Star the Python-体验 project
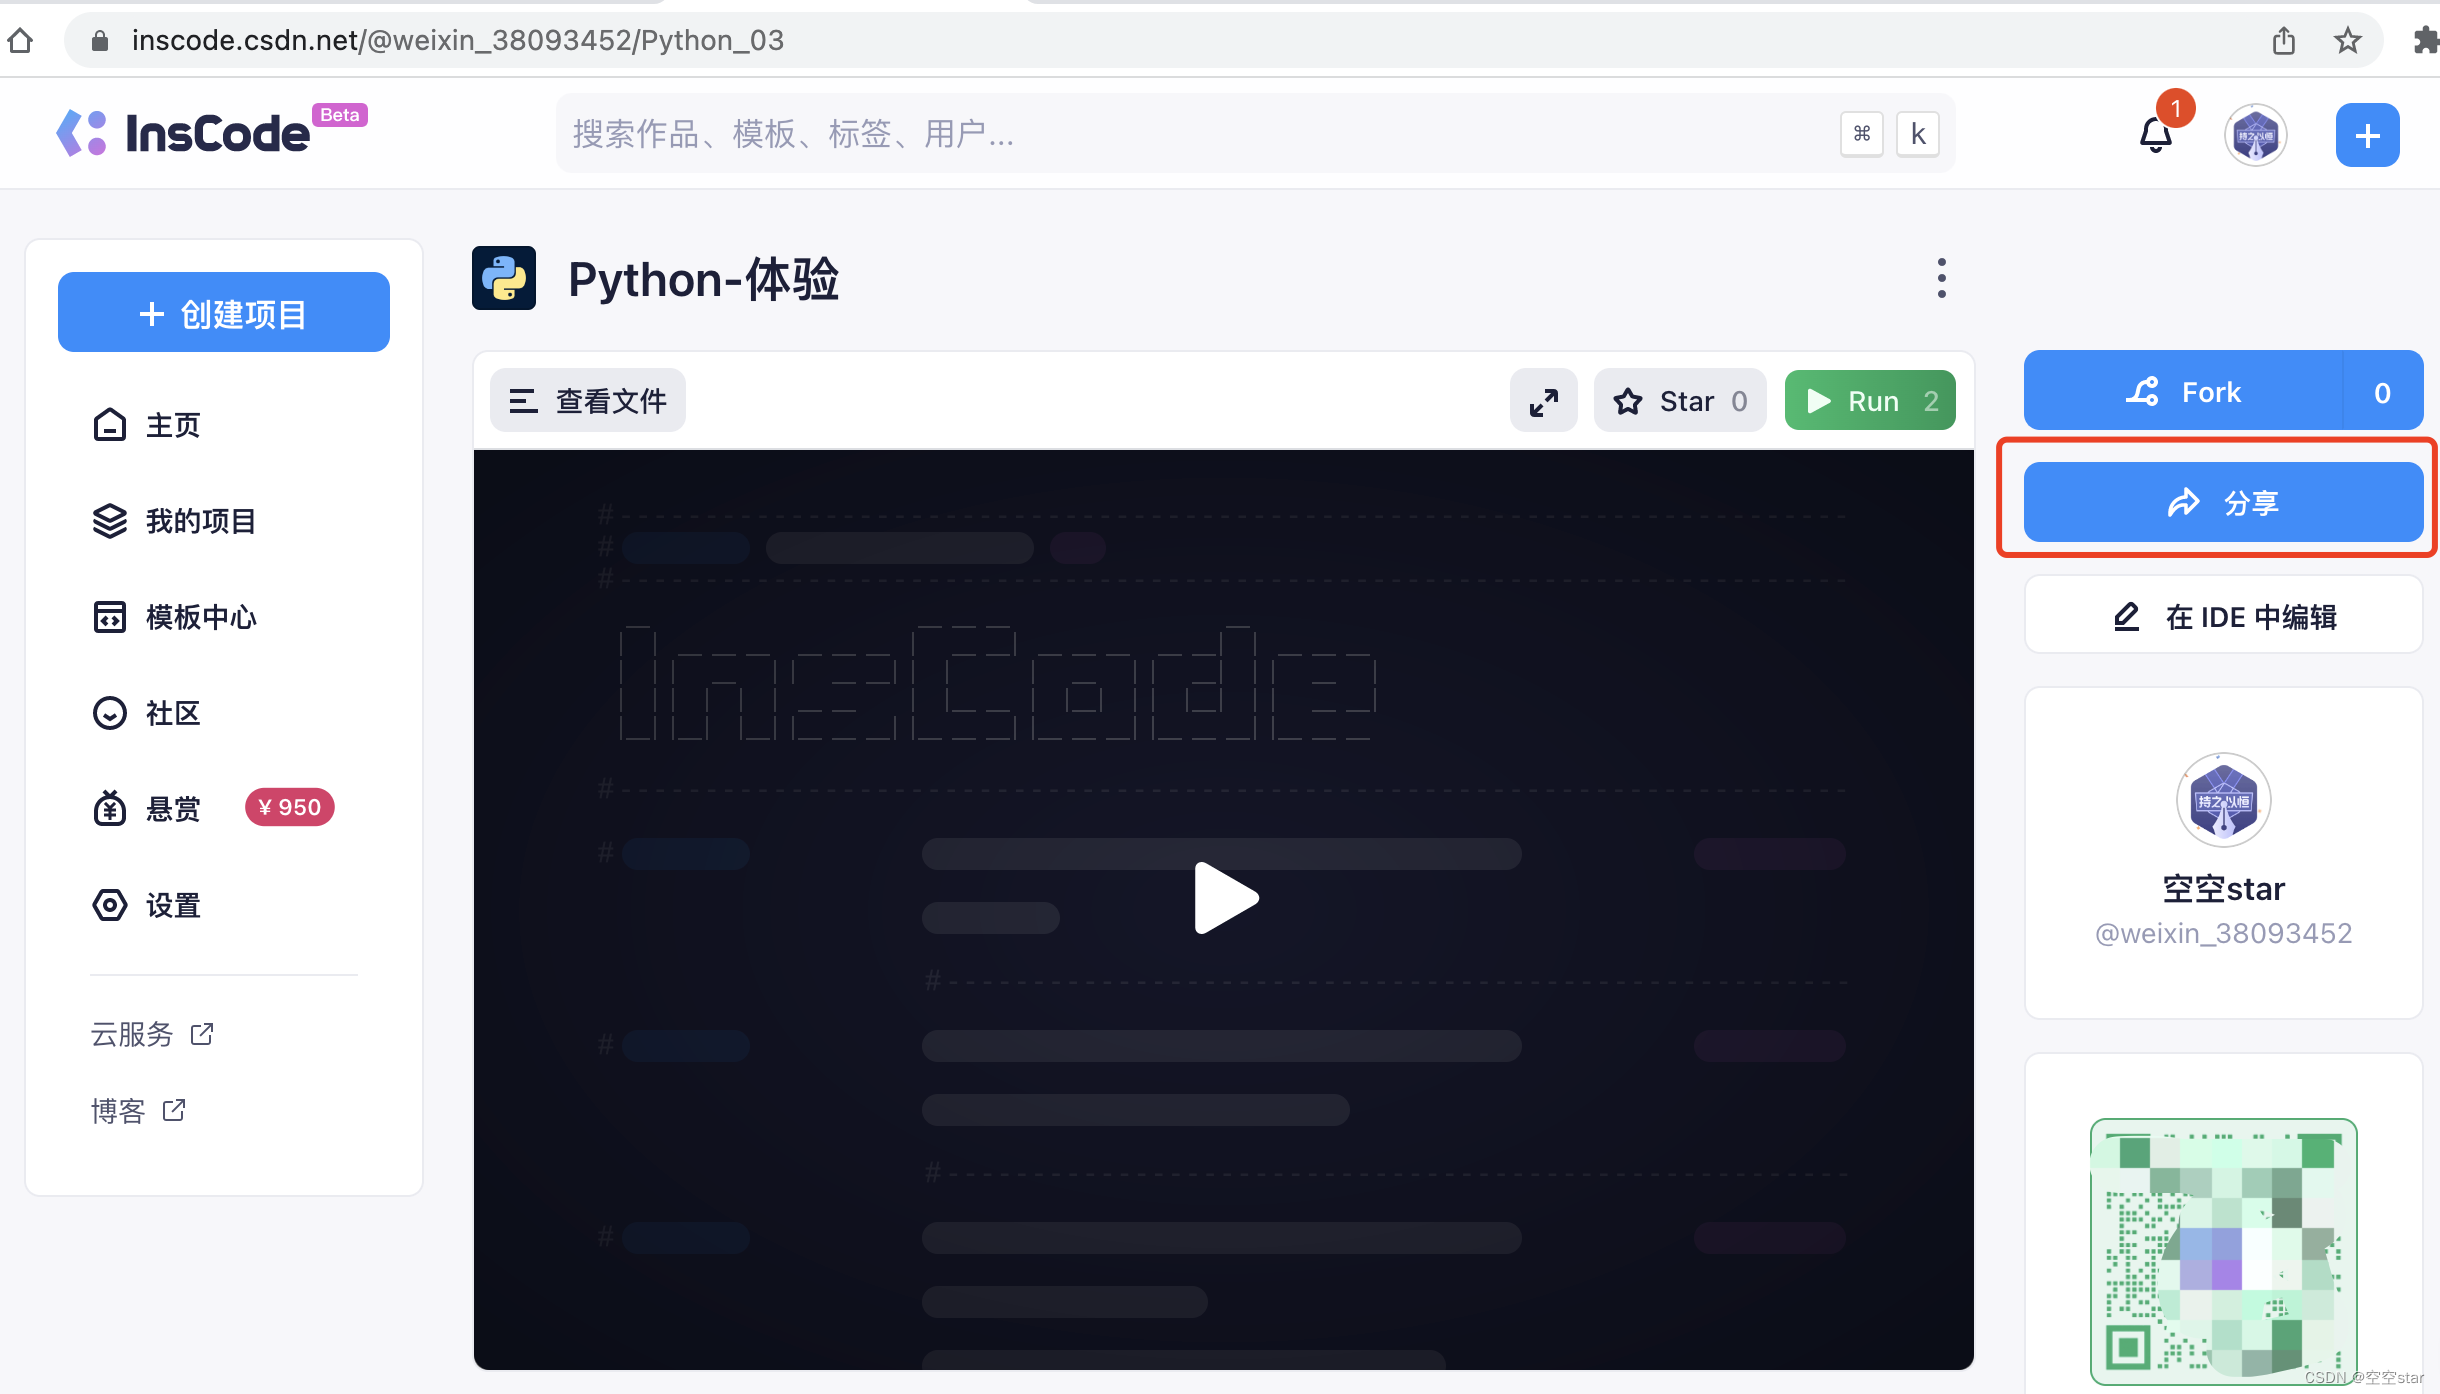The height and width of the screenshot is (1394, 2440). [1678, 400]
